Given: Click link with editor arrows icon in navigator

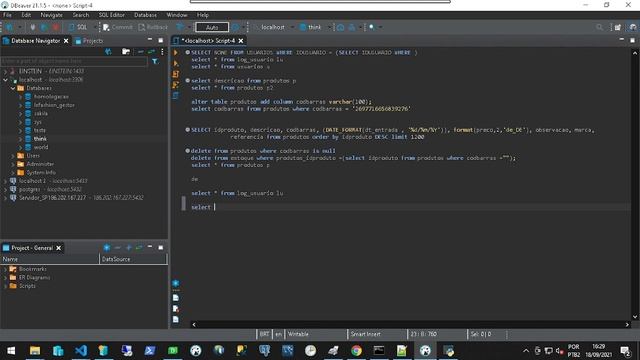Looking at the screenshot, I should coord(151,51).
